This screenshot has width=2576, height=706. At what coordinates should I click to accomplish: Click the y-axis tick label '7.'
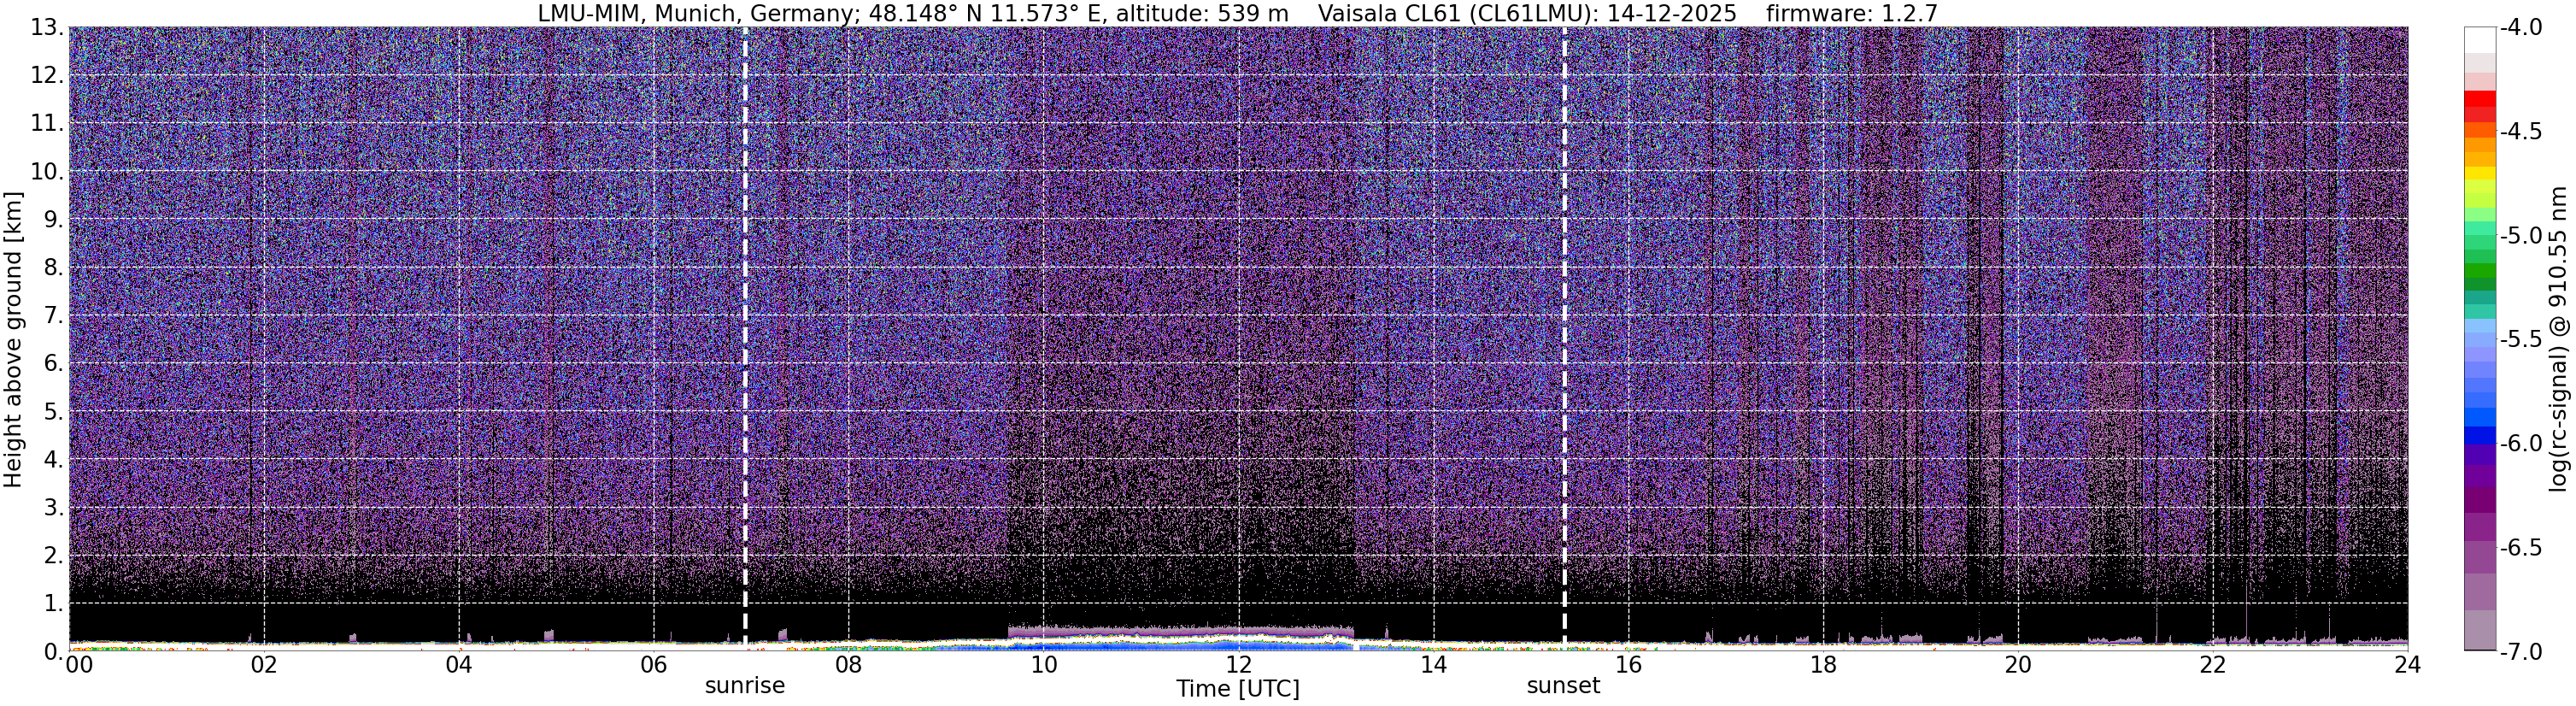point(53,316)
